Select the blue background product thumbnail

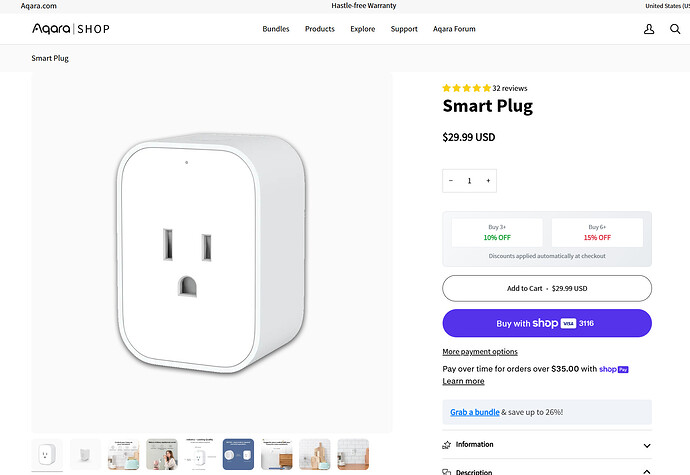(x=238, y=454)
